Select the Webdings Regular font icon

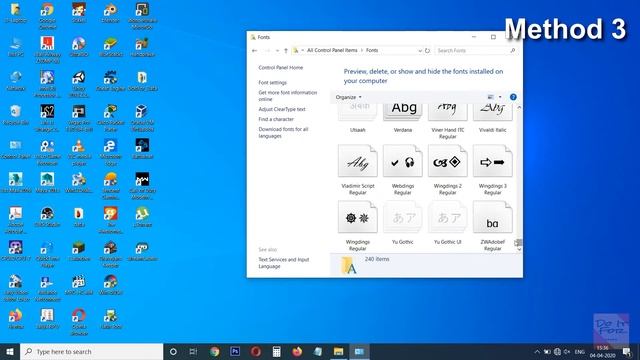pyautogui.click(x=402, y=161)
